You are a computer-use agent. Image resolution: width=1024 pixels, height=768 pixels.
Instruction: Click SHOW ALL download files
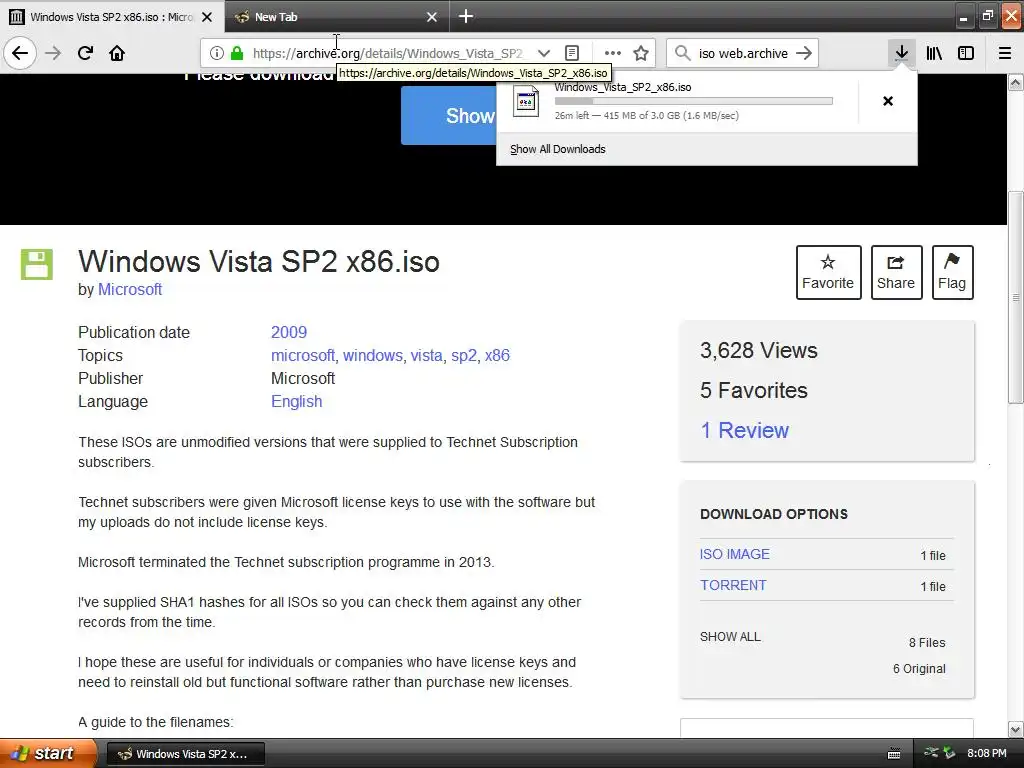tap(730, 637)
